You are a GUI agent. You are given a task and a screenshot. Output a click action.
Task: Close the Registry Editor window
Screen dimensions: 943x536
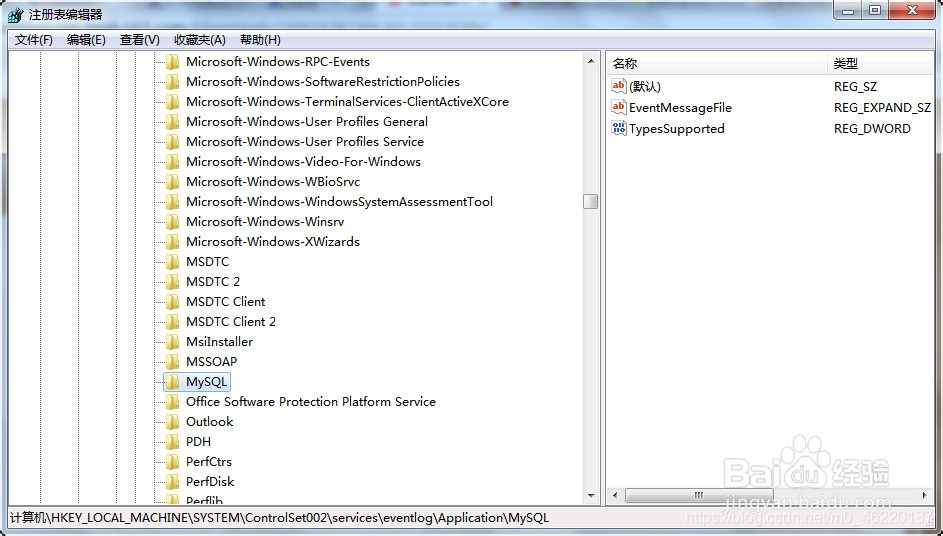tap(912, 10)
